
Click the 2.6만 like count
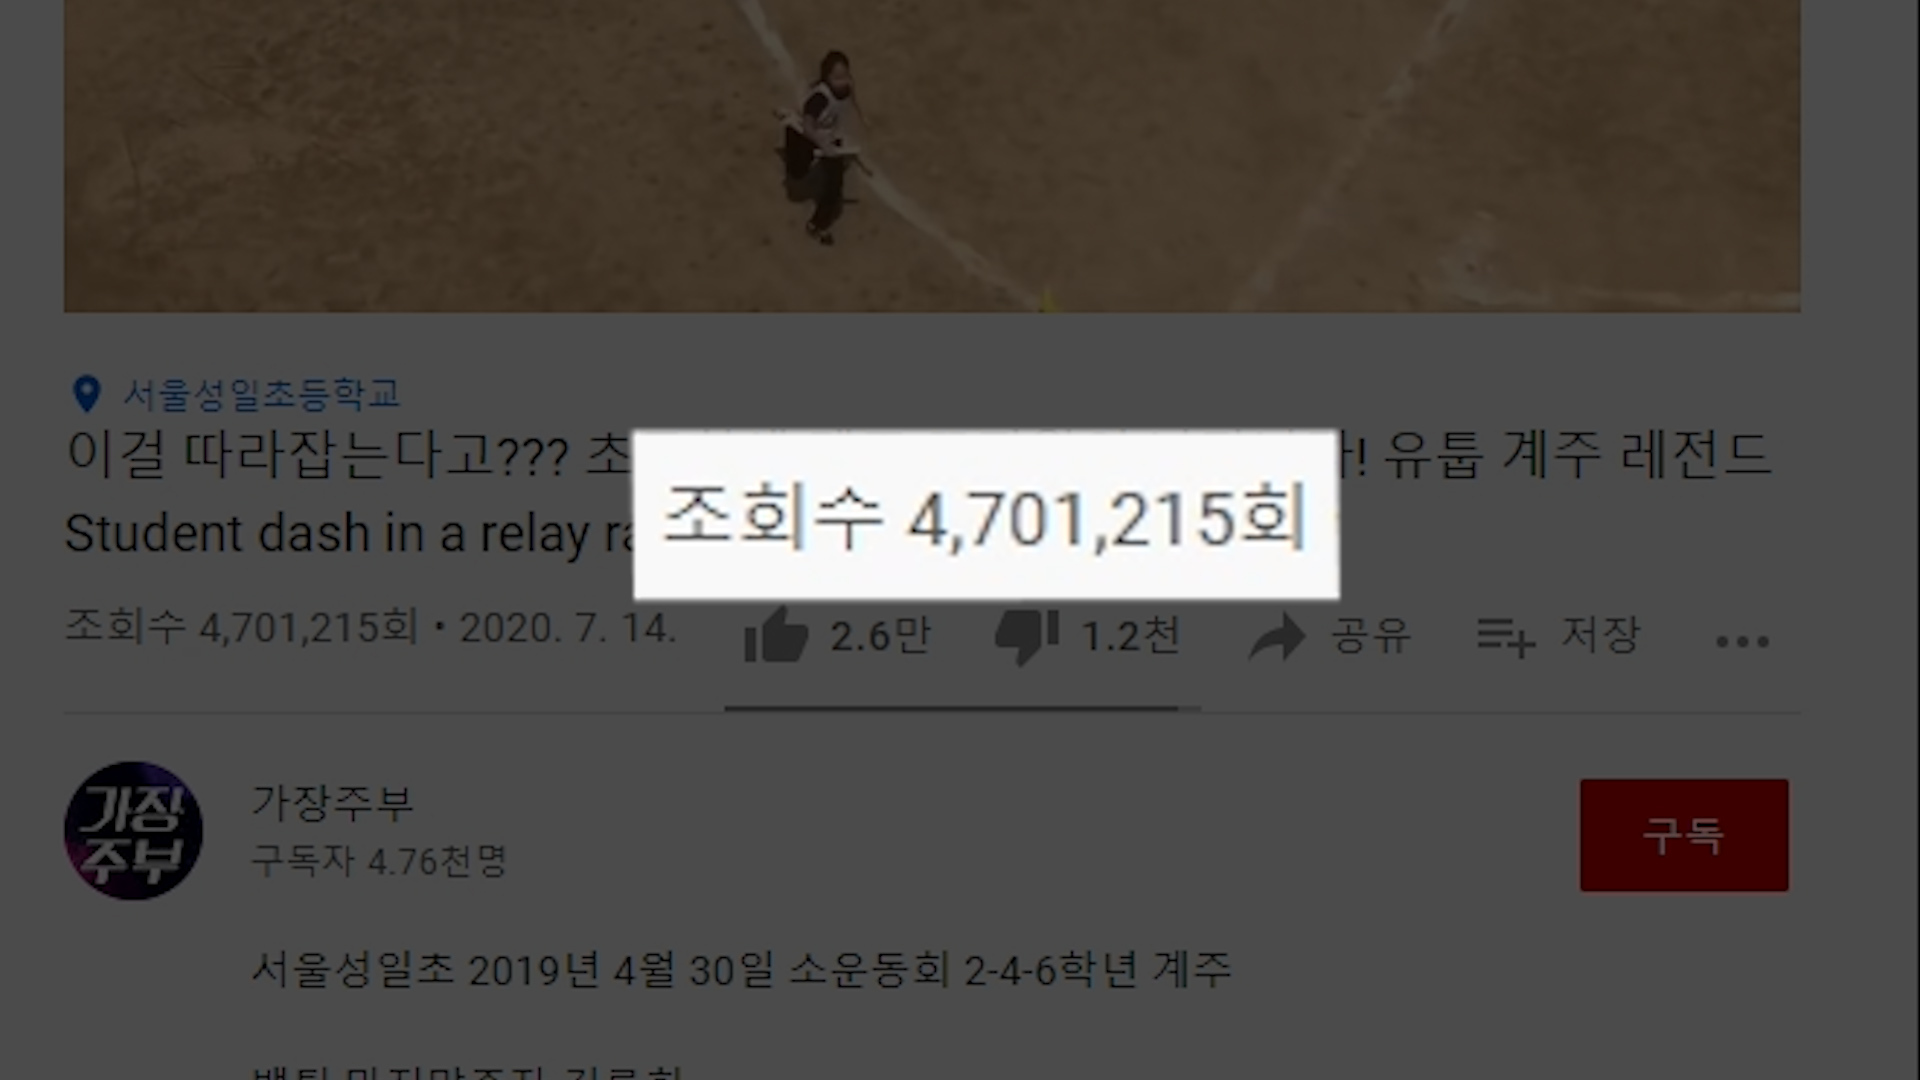(880, 636)
